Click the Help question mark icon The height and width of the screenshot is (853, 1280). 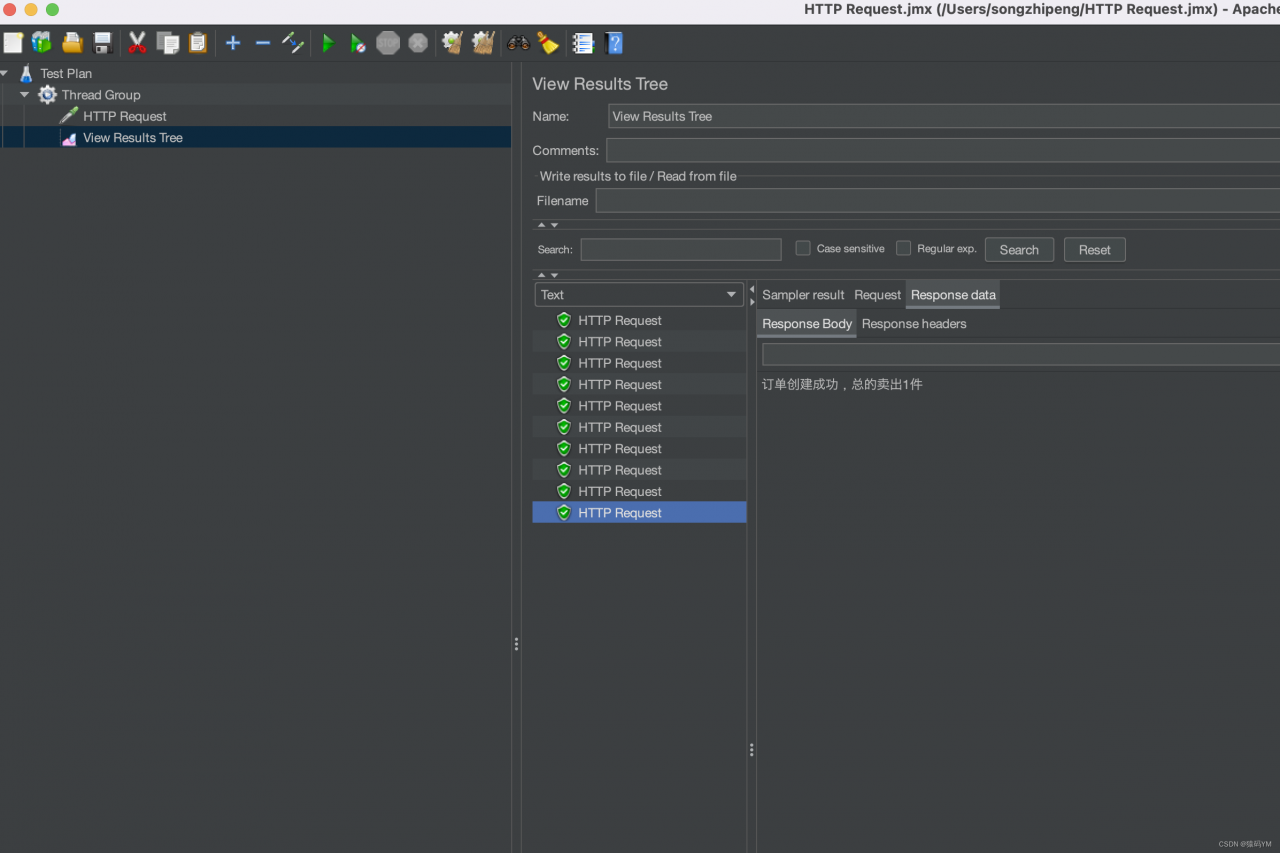pos(614,43)
